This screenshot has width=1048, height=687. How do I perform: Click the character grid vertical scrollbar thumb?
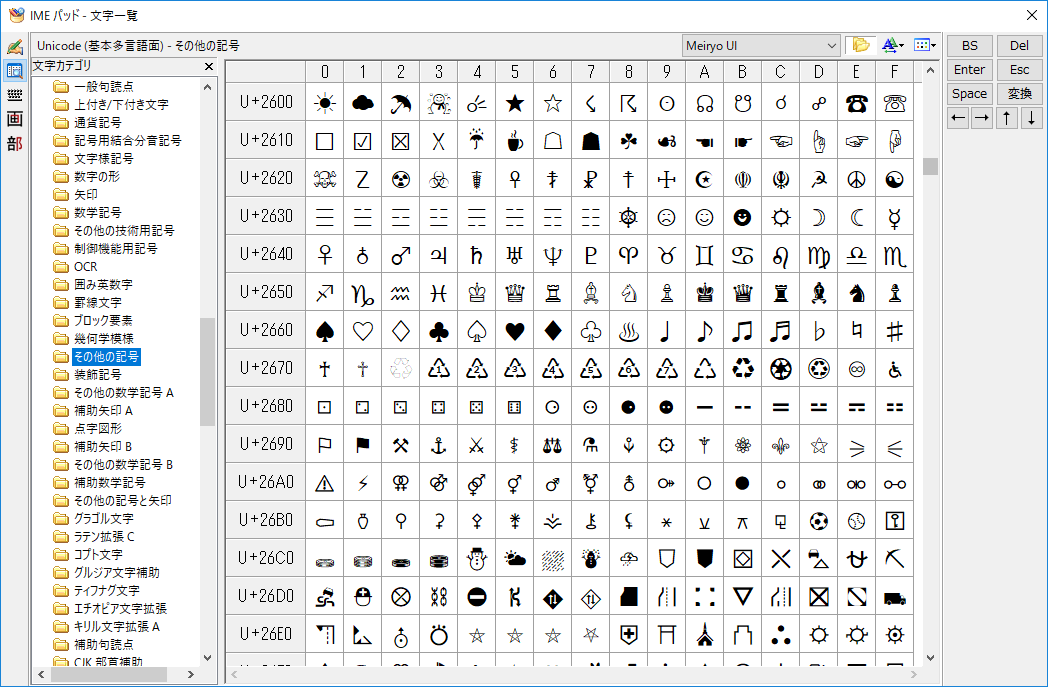930,166
